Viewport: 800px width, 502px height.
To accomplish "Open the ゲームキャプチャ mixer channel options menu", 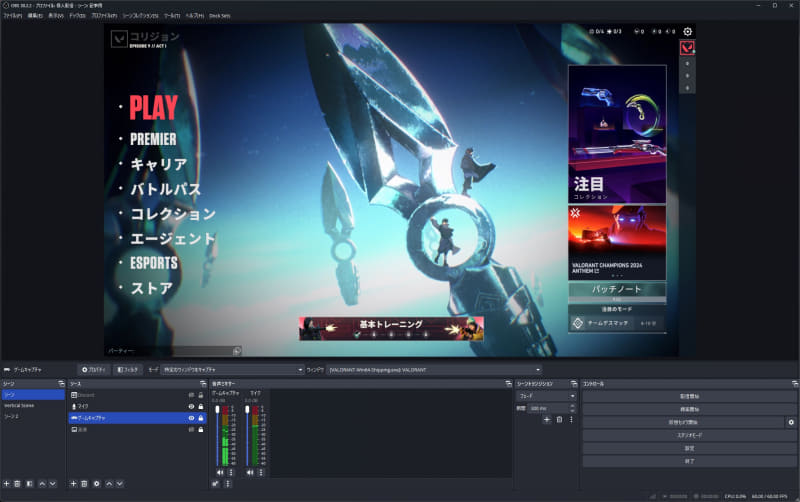I will [x=231, y=472].
